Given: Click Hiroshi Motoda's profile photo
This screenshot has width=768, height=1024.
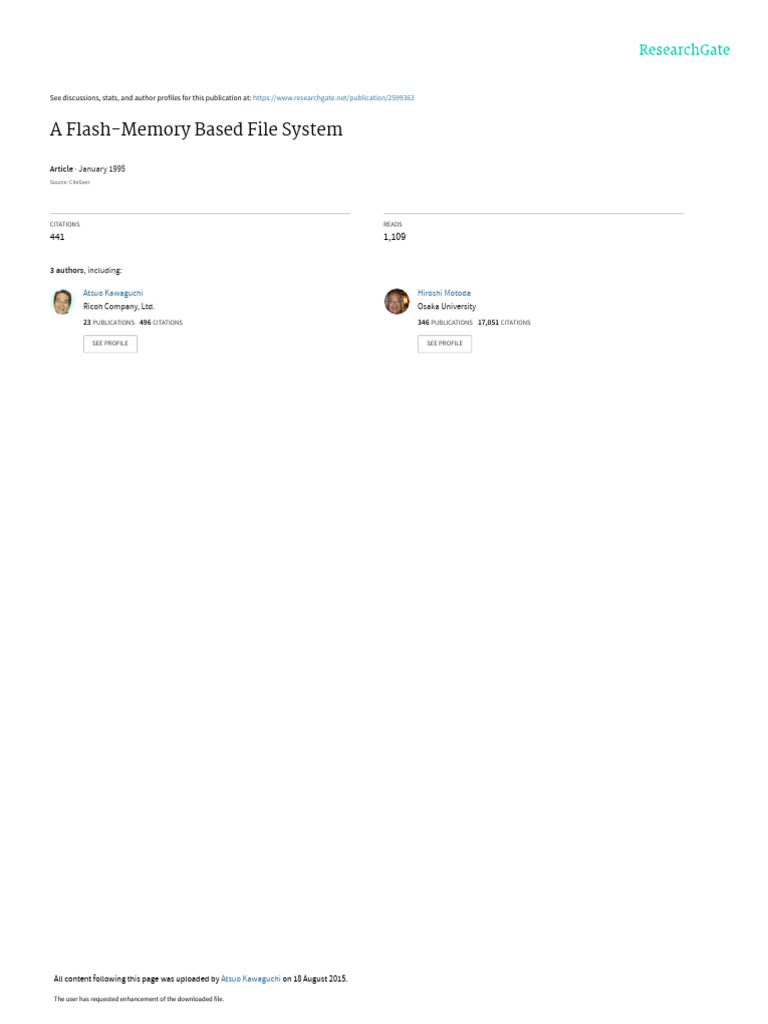Looking at the screenshot, I should pyautogui.click(x=396, y=301).
